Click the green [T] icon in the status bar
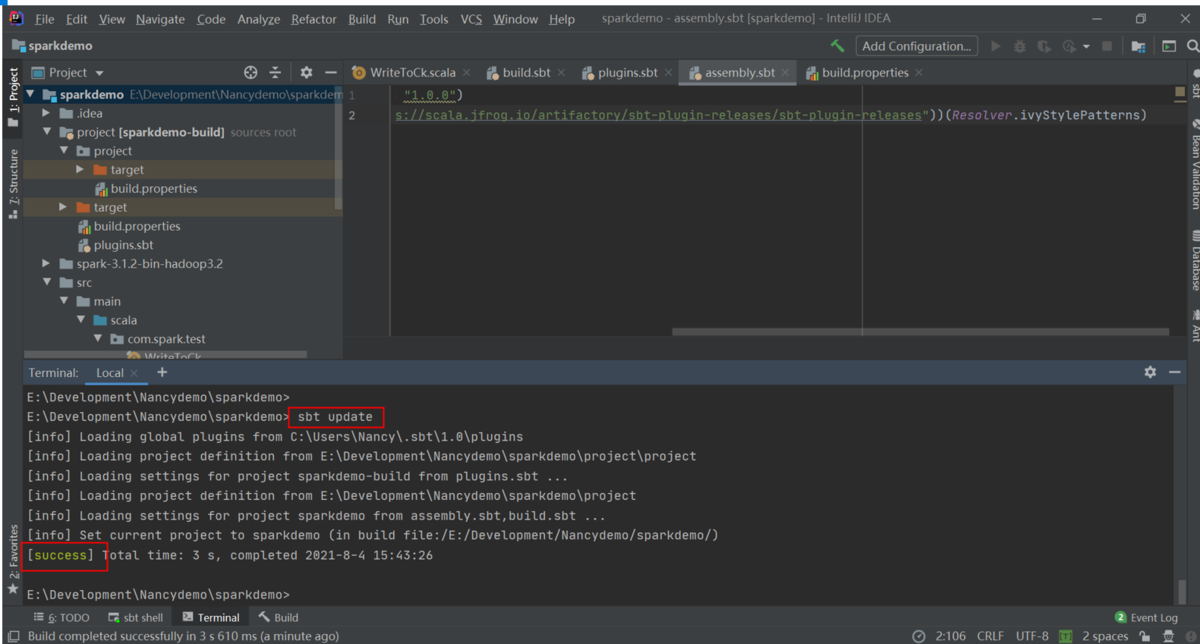Viewport: 1200px width, 644px height. tap(1066, 636)
